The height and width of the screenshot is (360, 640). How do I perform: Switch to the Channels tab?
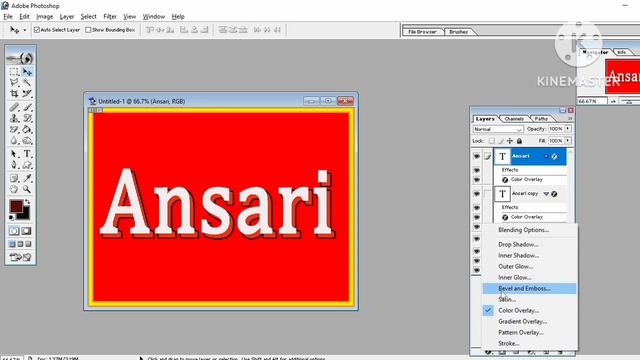point(514,119)
